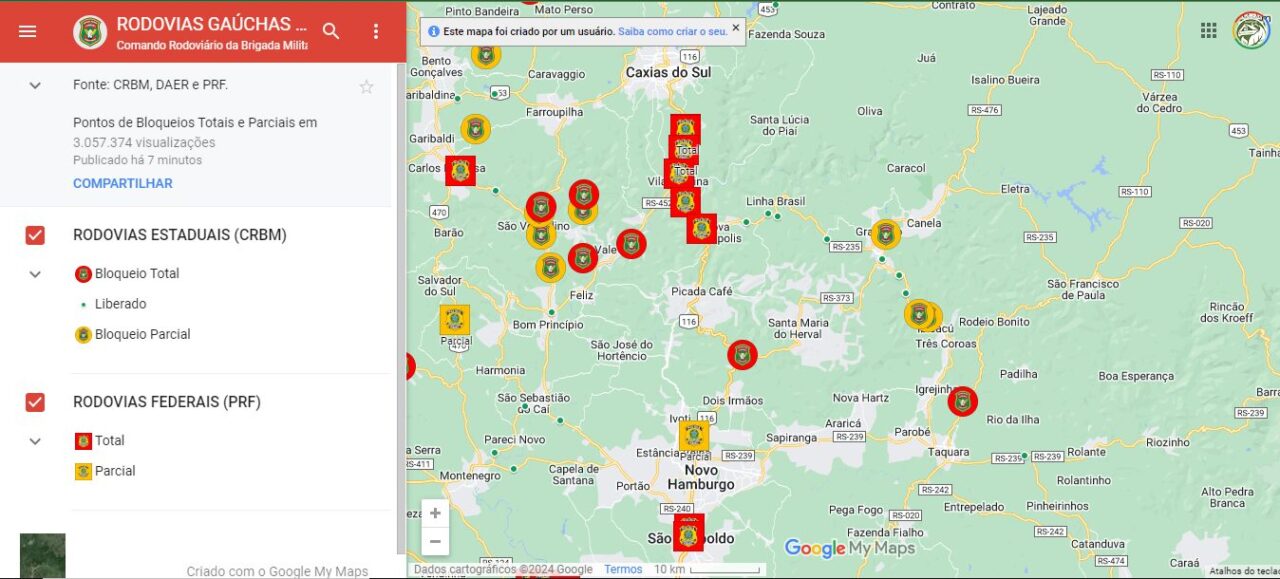The width and height of the screenshot is (1280, 579).
Task: Star this map with the star icon
Action: click(x=366, y=87)
